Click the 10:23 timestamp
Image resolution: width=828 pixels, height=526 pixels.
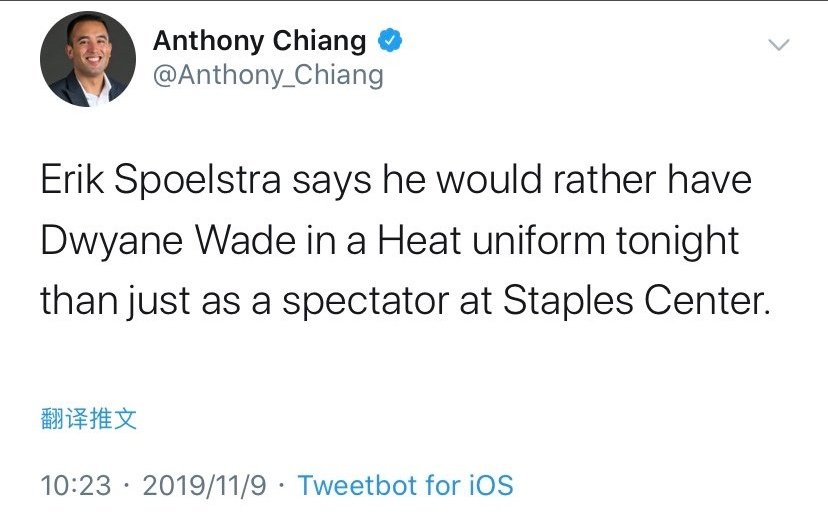pos(76,486)
